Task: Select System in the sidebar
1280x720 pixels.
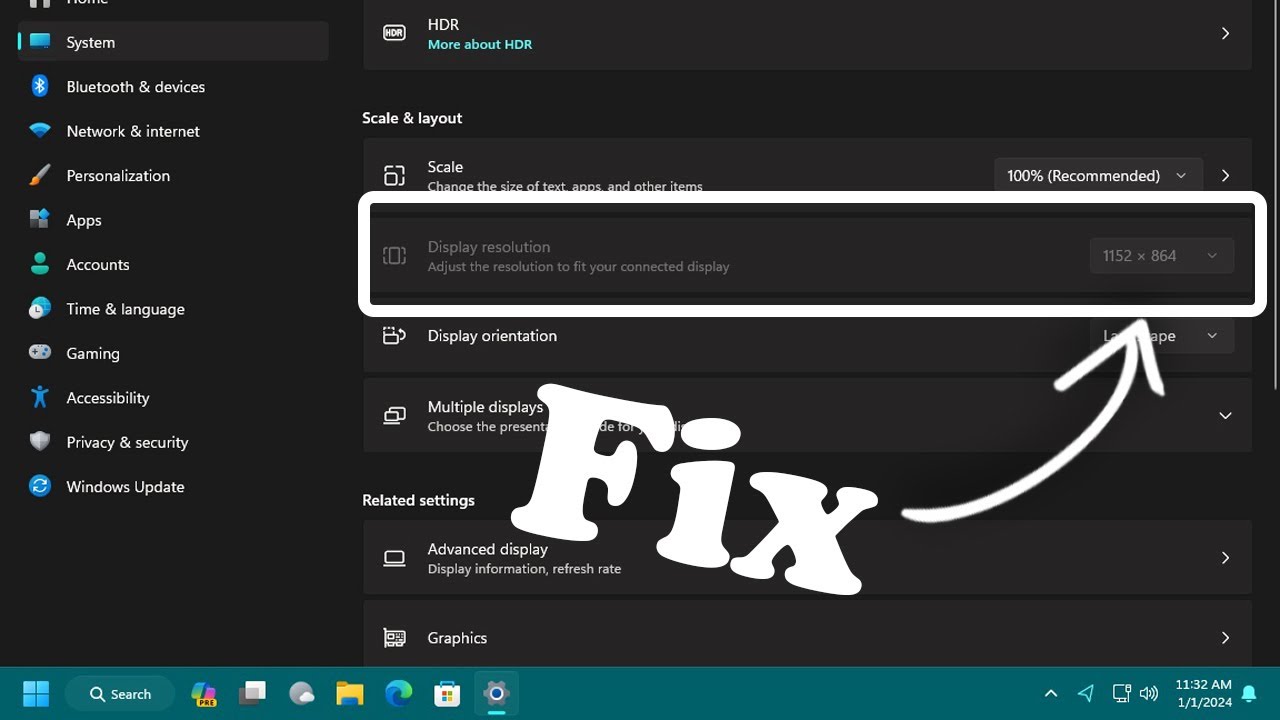Action: point(173,42)
